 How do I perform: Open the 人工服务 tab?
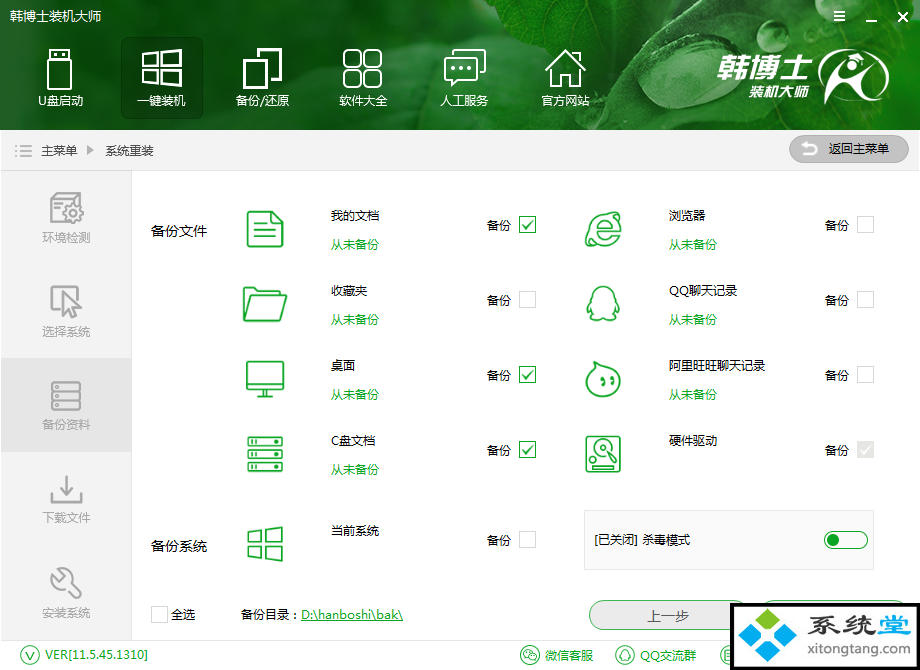click(x=464, y=78)
